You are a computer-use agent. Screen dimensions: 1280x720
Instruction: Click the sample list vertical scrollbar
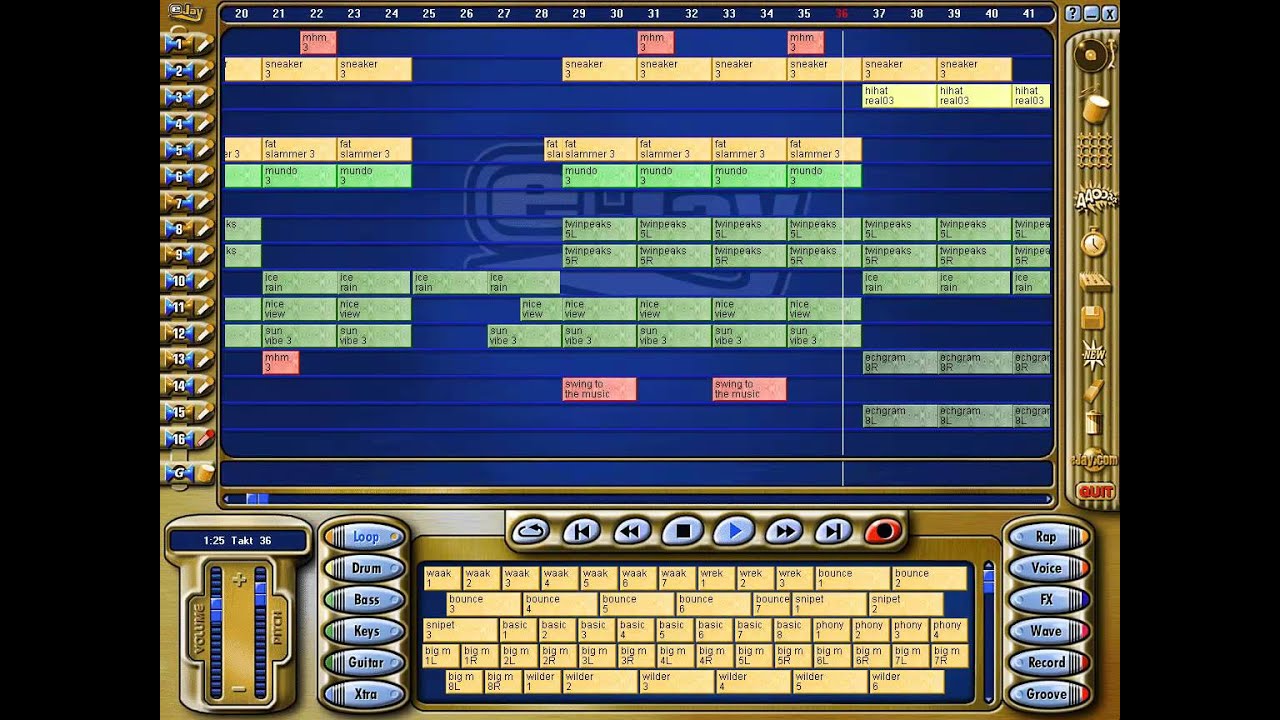point(988,630)
